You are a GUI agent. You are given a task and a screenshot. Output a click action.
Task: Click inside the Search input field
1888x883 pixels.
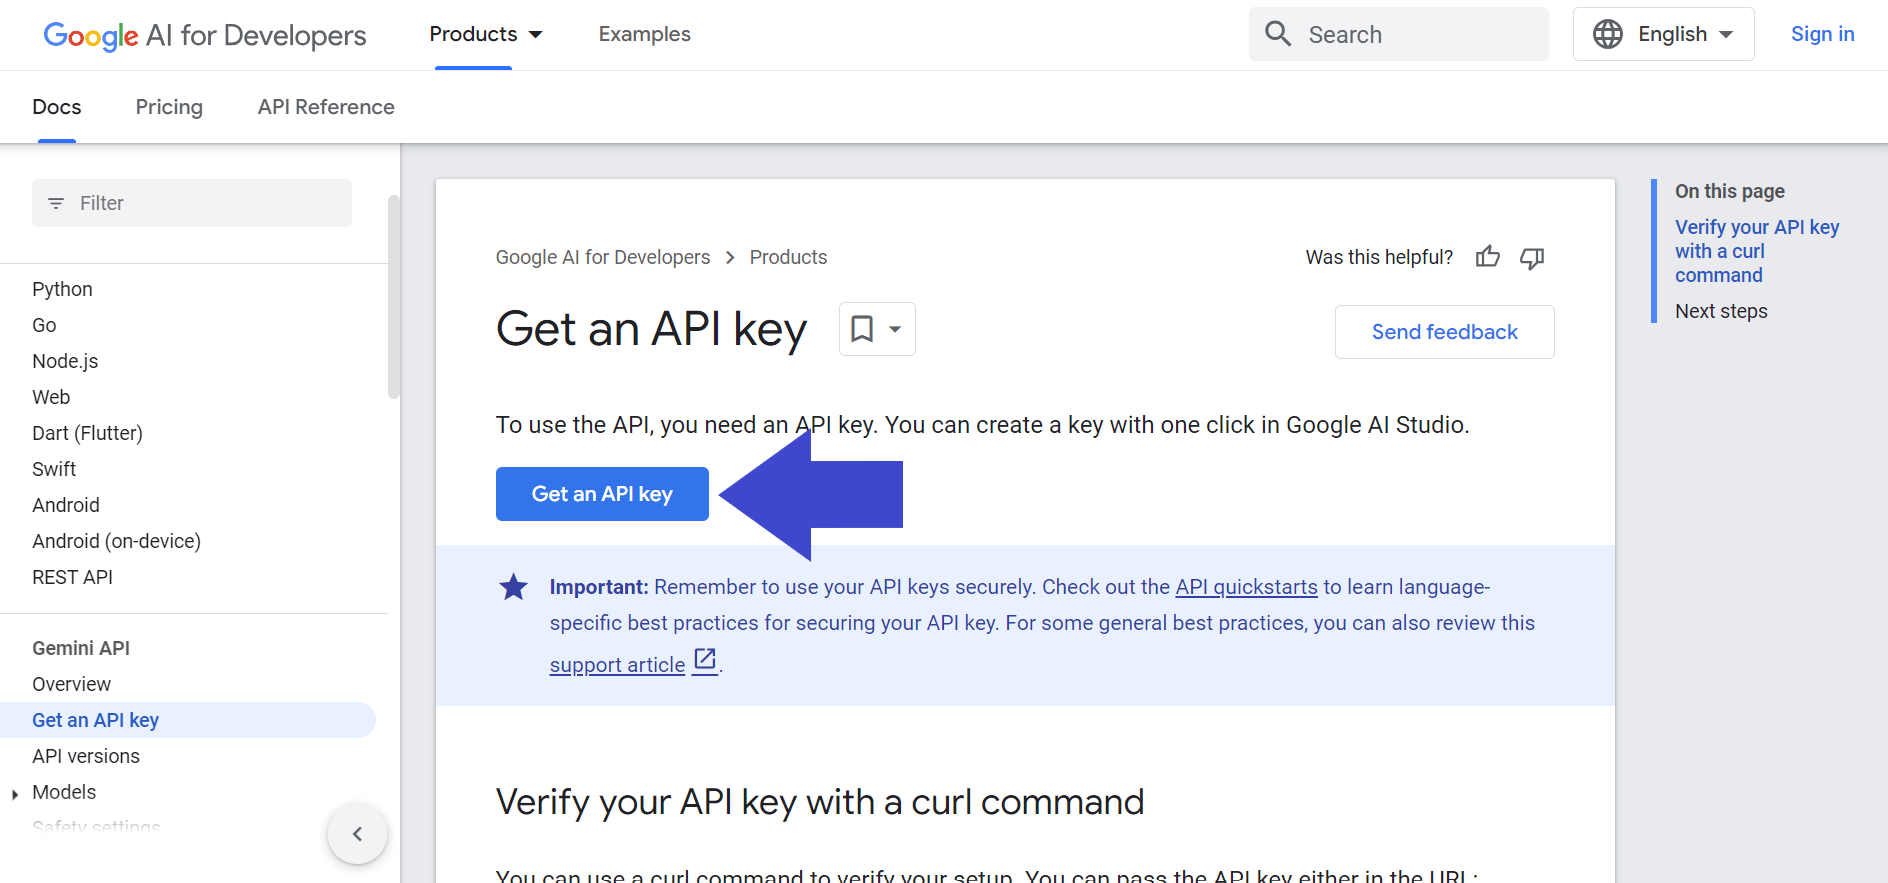(x=1400, y=33)
